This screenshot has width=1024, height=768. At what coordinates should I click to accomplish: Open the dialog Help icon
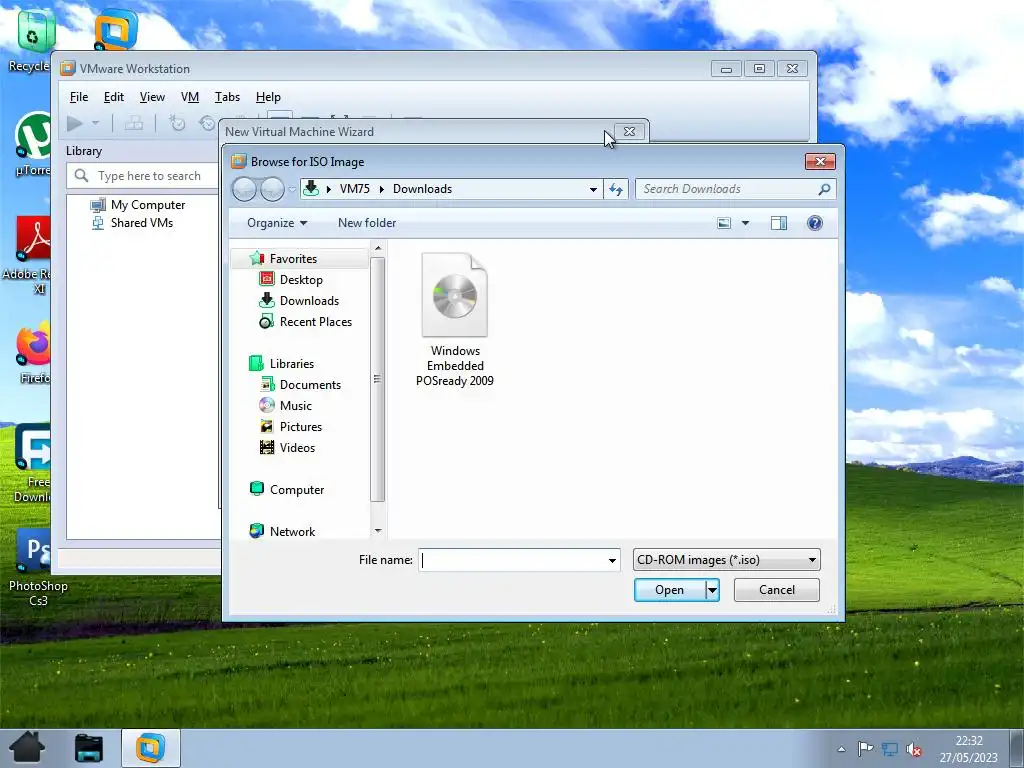(814, 223)
